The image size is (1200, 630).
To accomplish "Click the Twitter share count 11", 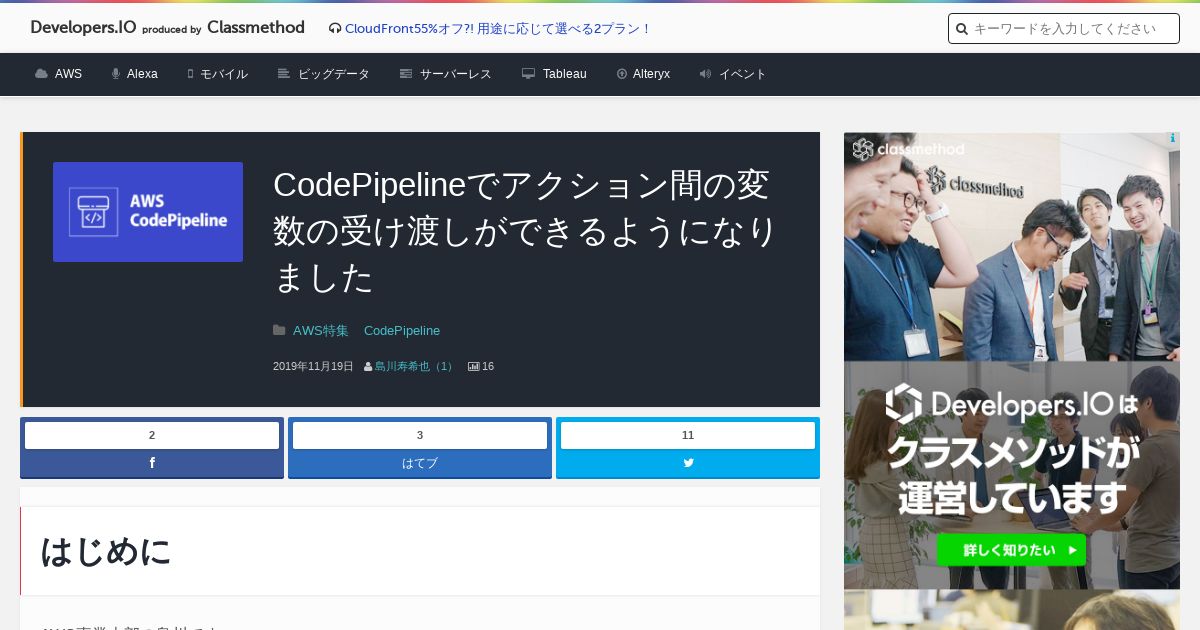I will coord(688,435).
